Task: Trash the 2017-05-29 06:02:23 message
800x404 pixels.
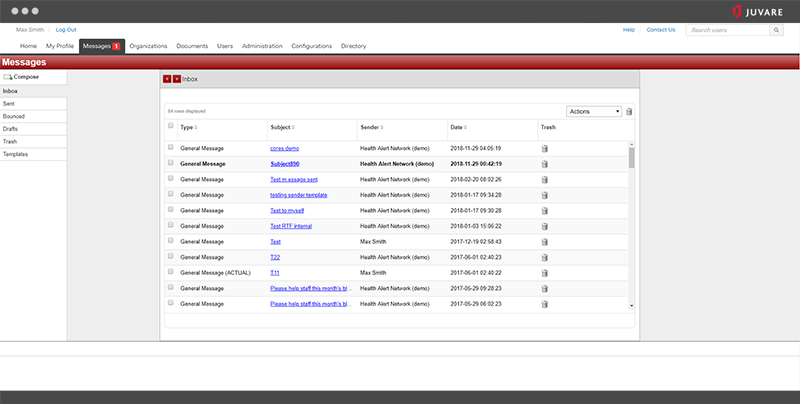Action: coord(544,304)
